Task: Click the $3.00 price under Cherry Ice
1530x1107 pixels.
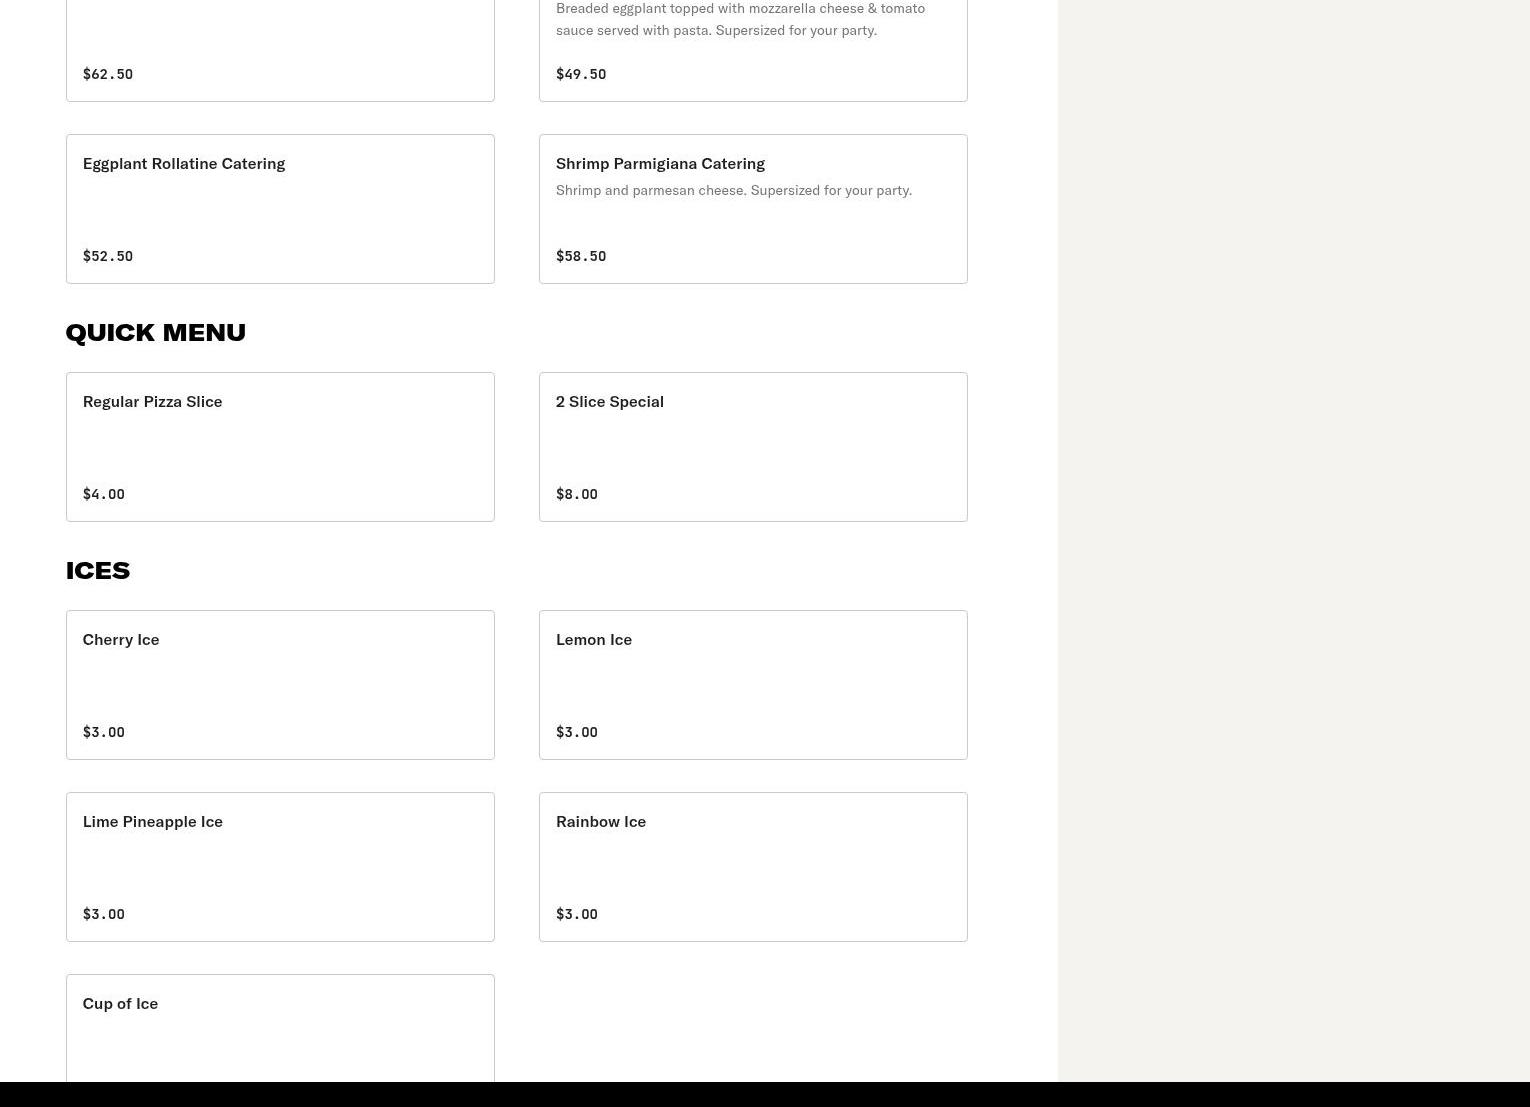Action: pyautogui.click(x=104, y=732)
